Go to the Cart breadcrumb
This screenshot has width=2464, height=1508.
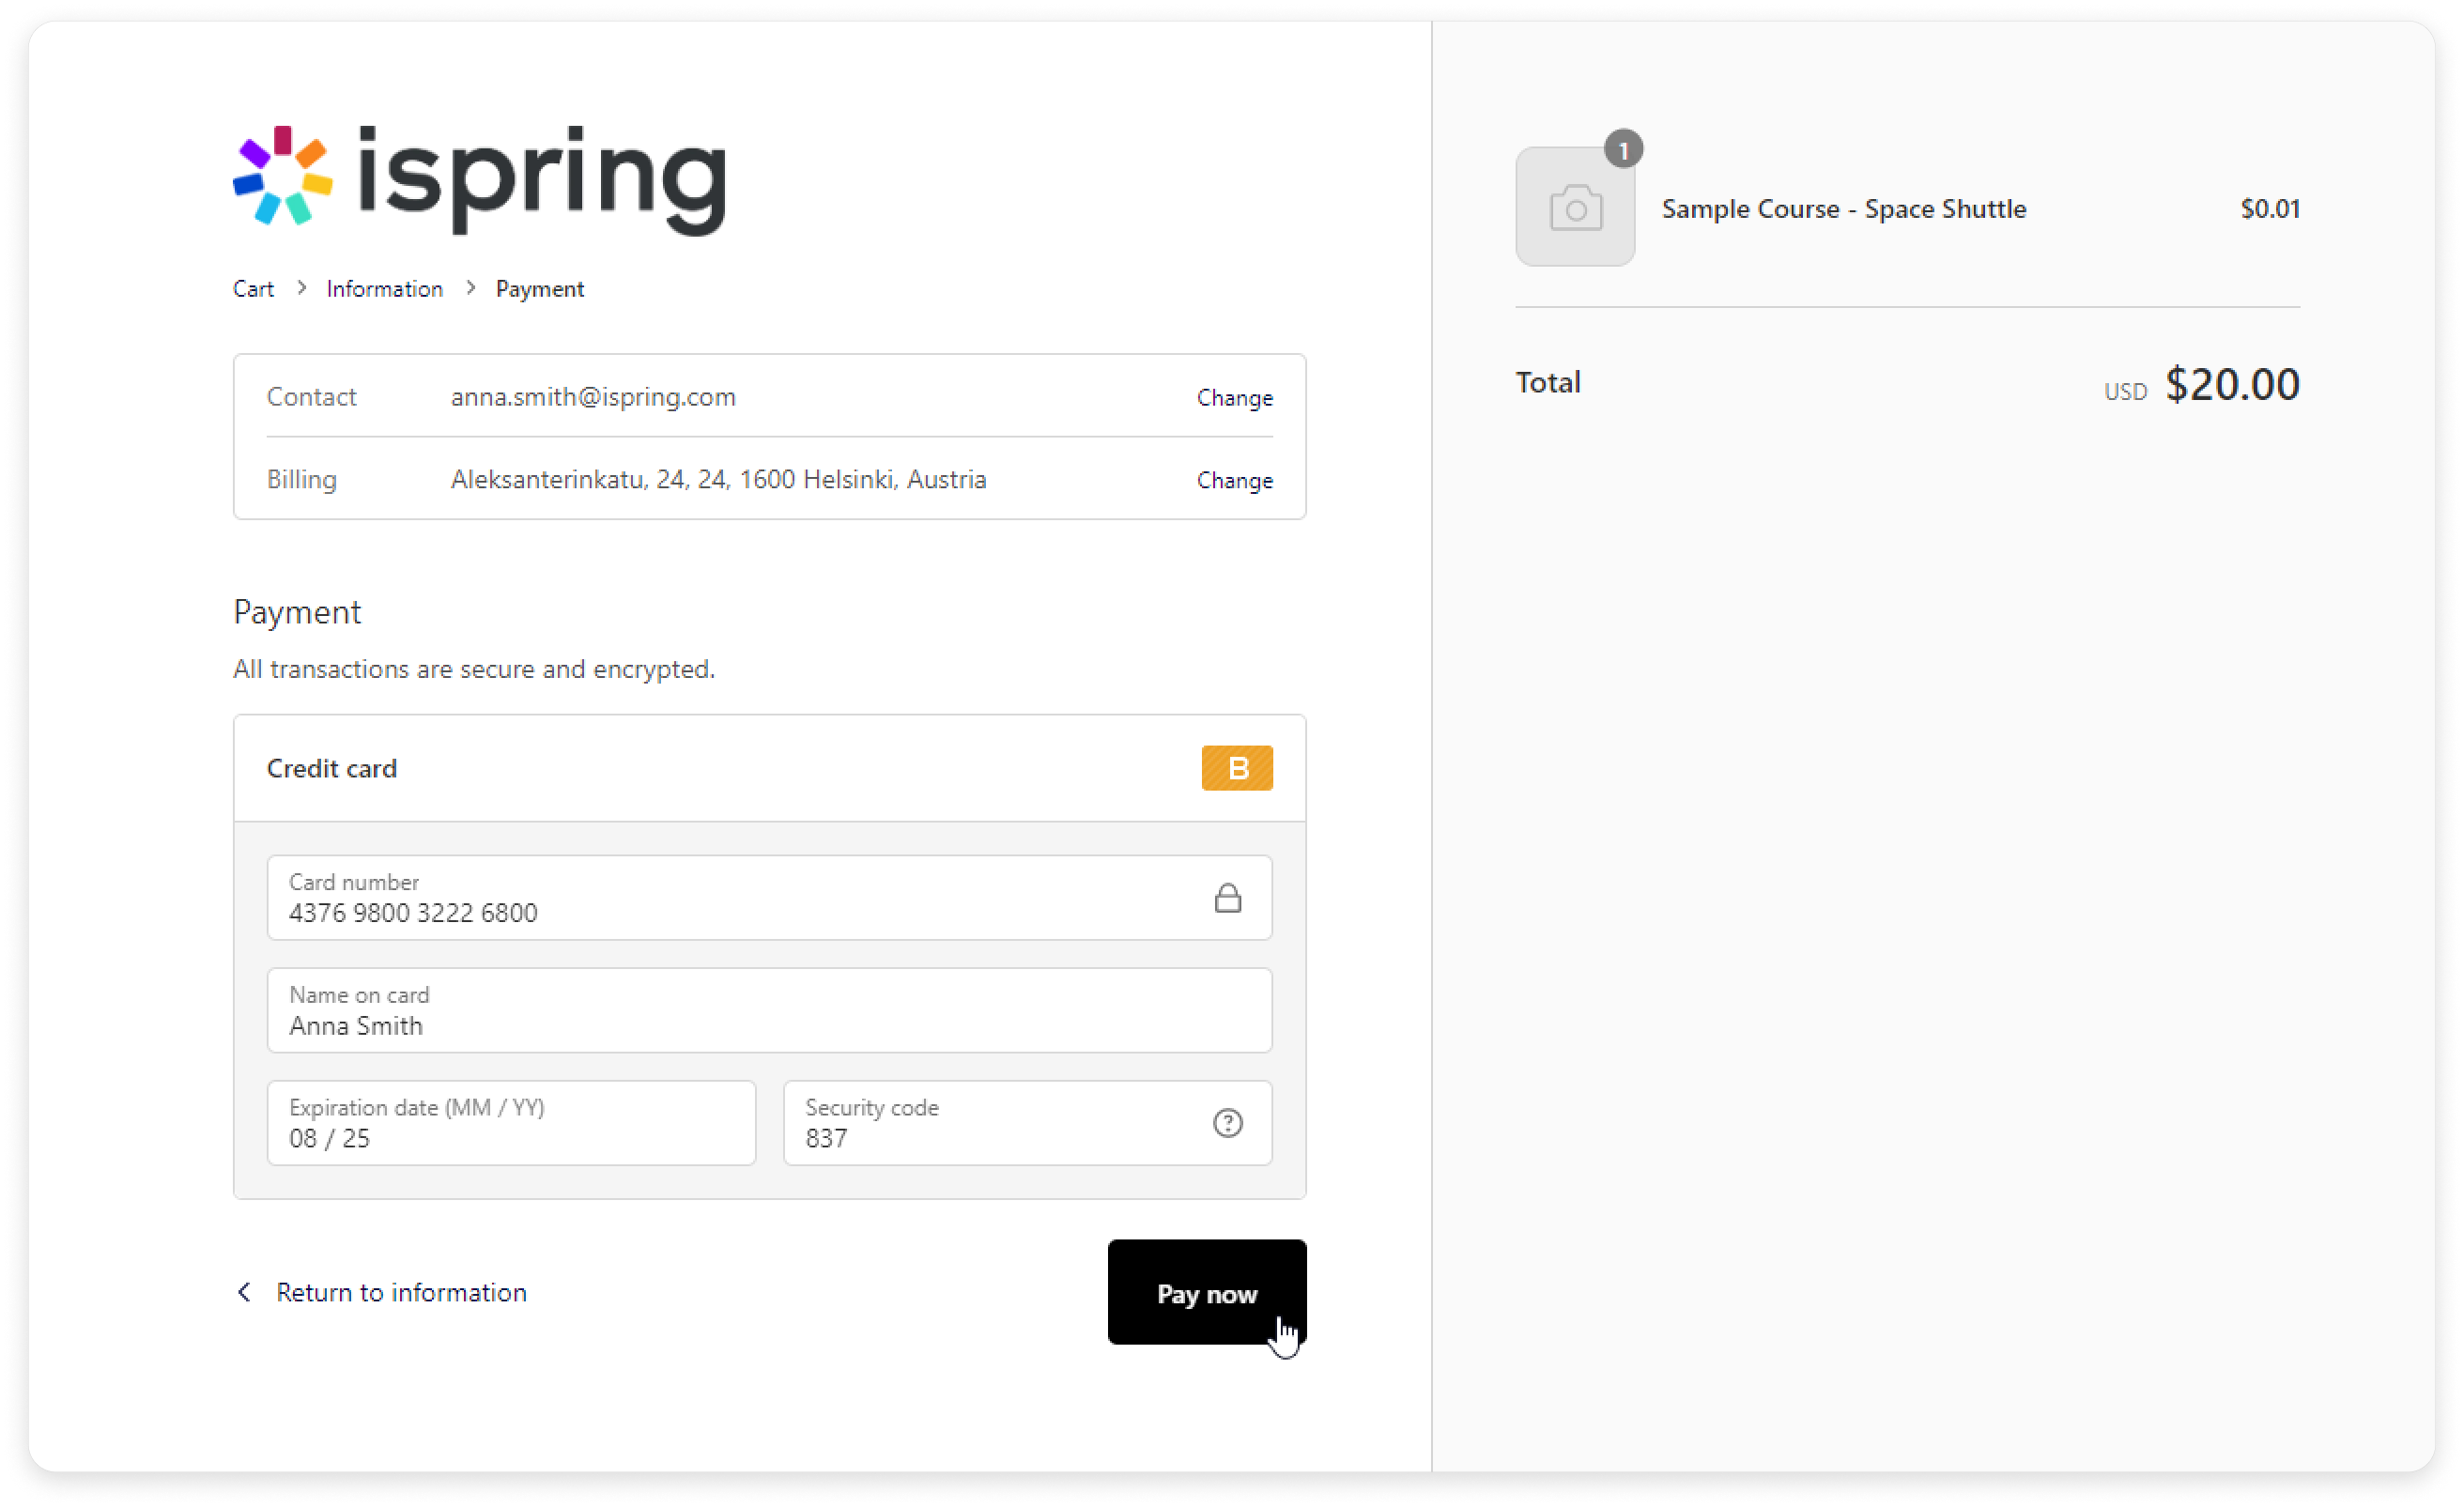pyautogui.click(x=253, y=289)
